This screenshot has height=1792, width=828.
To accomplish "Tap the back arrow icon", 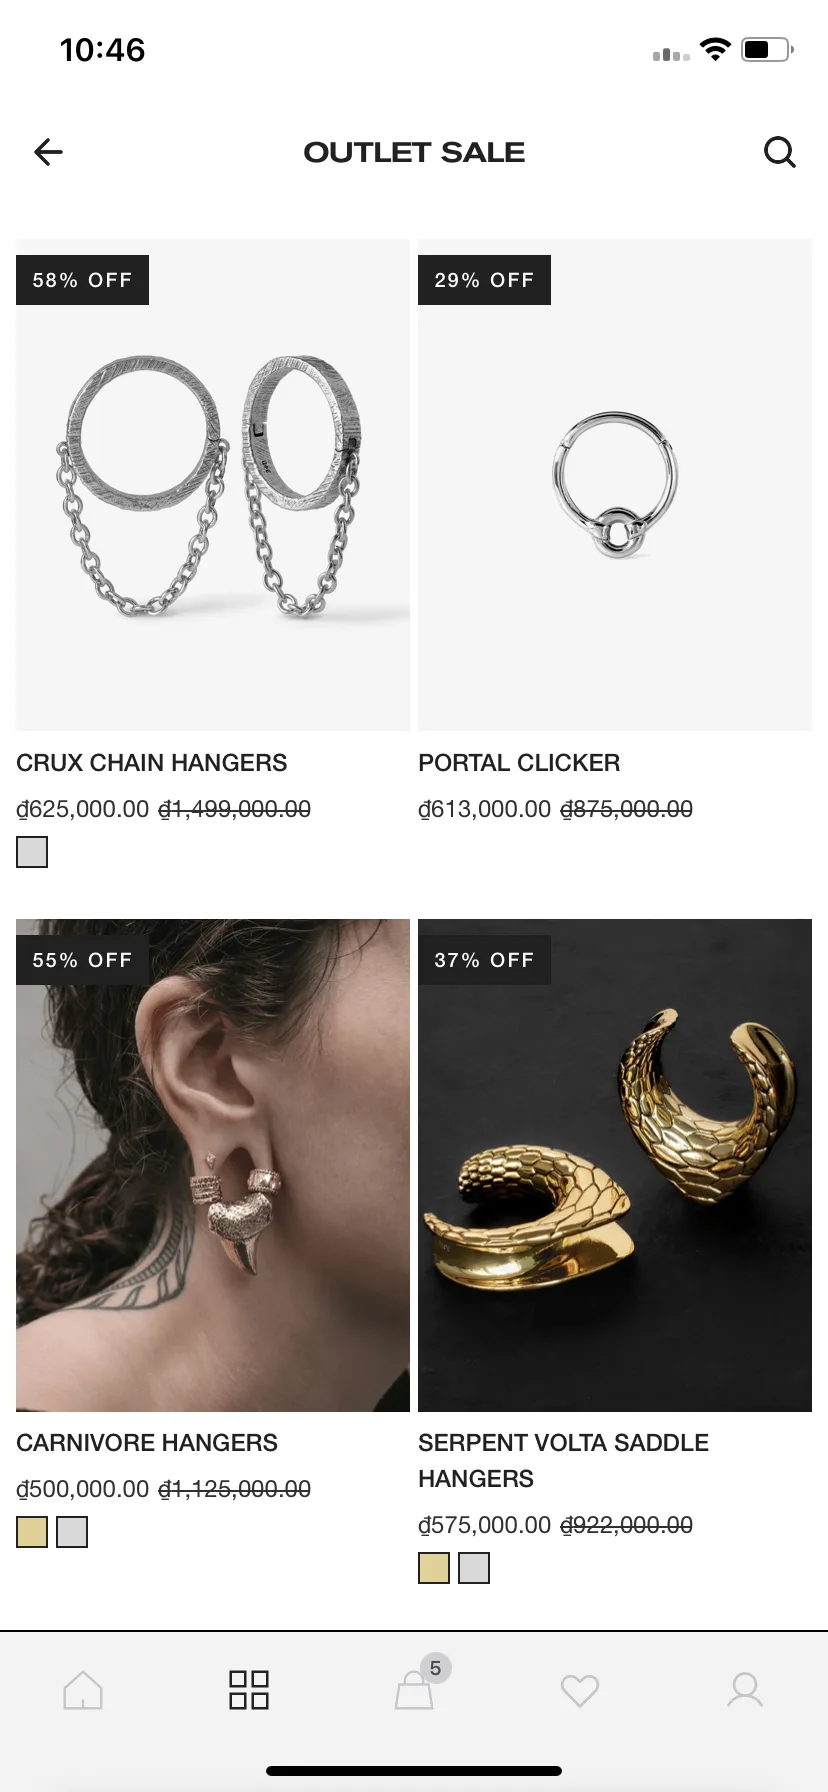I will 48,152.
